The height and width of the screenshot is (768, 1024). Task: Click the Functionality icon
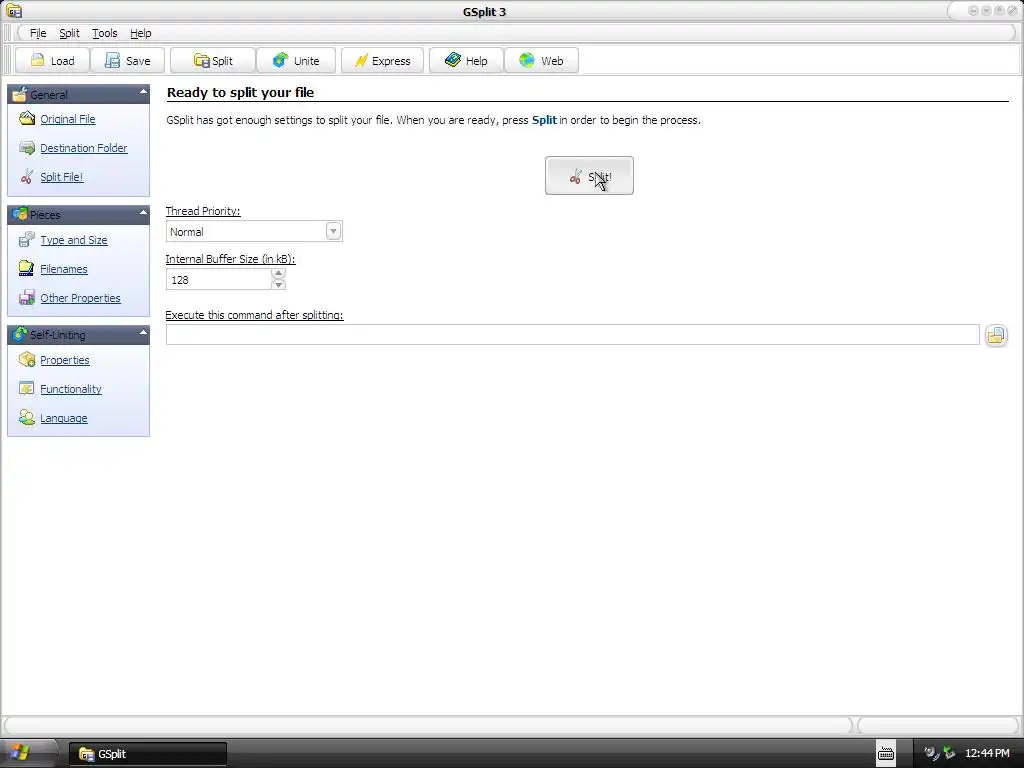(x=27, y=389)
